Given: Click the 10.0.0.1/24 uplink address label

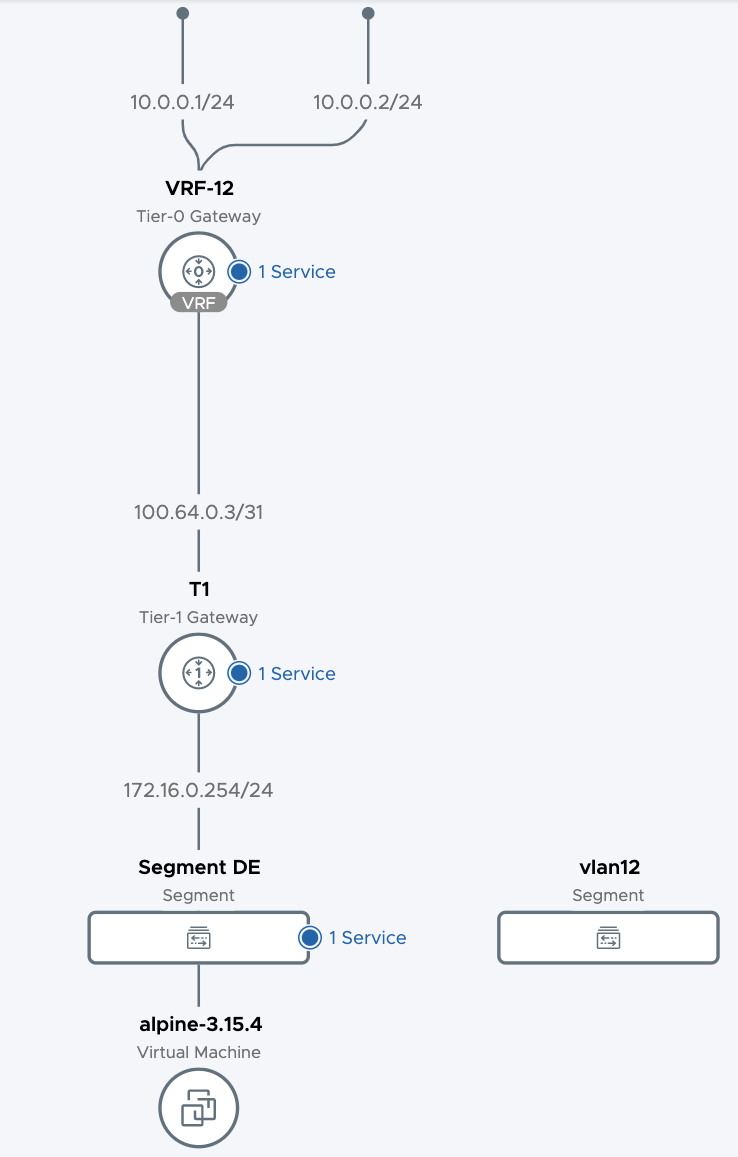Looking at the screenshot, I should (183, 102).
